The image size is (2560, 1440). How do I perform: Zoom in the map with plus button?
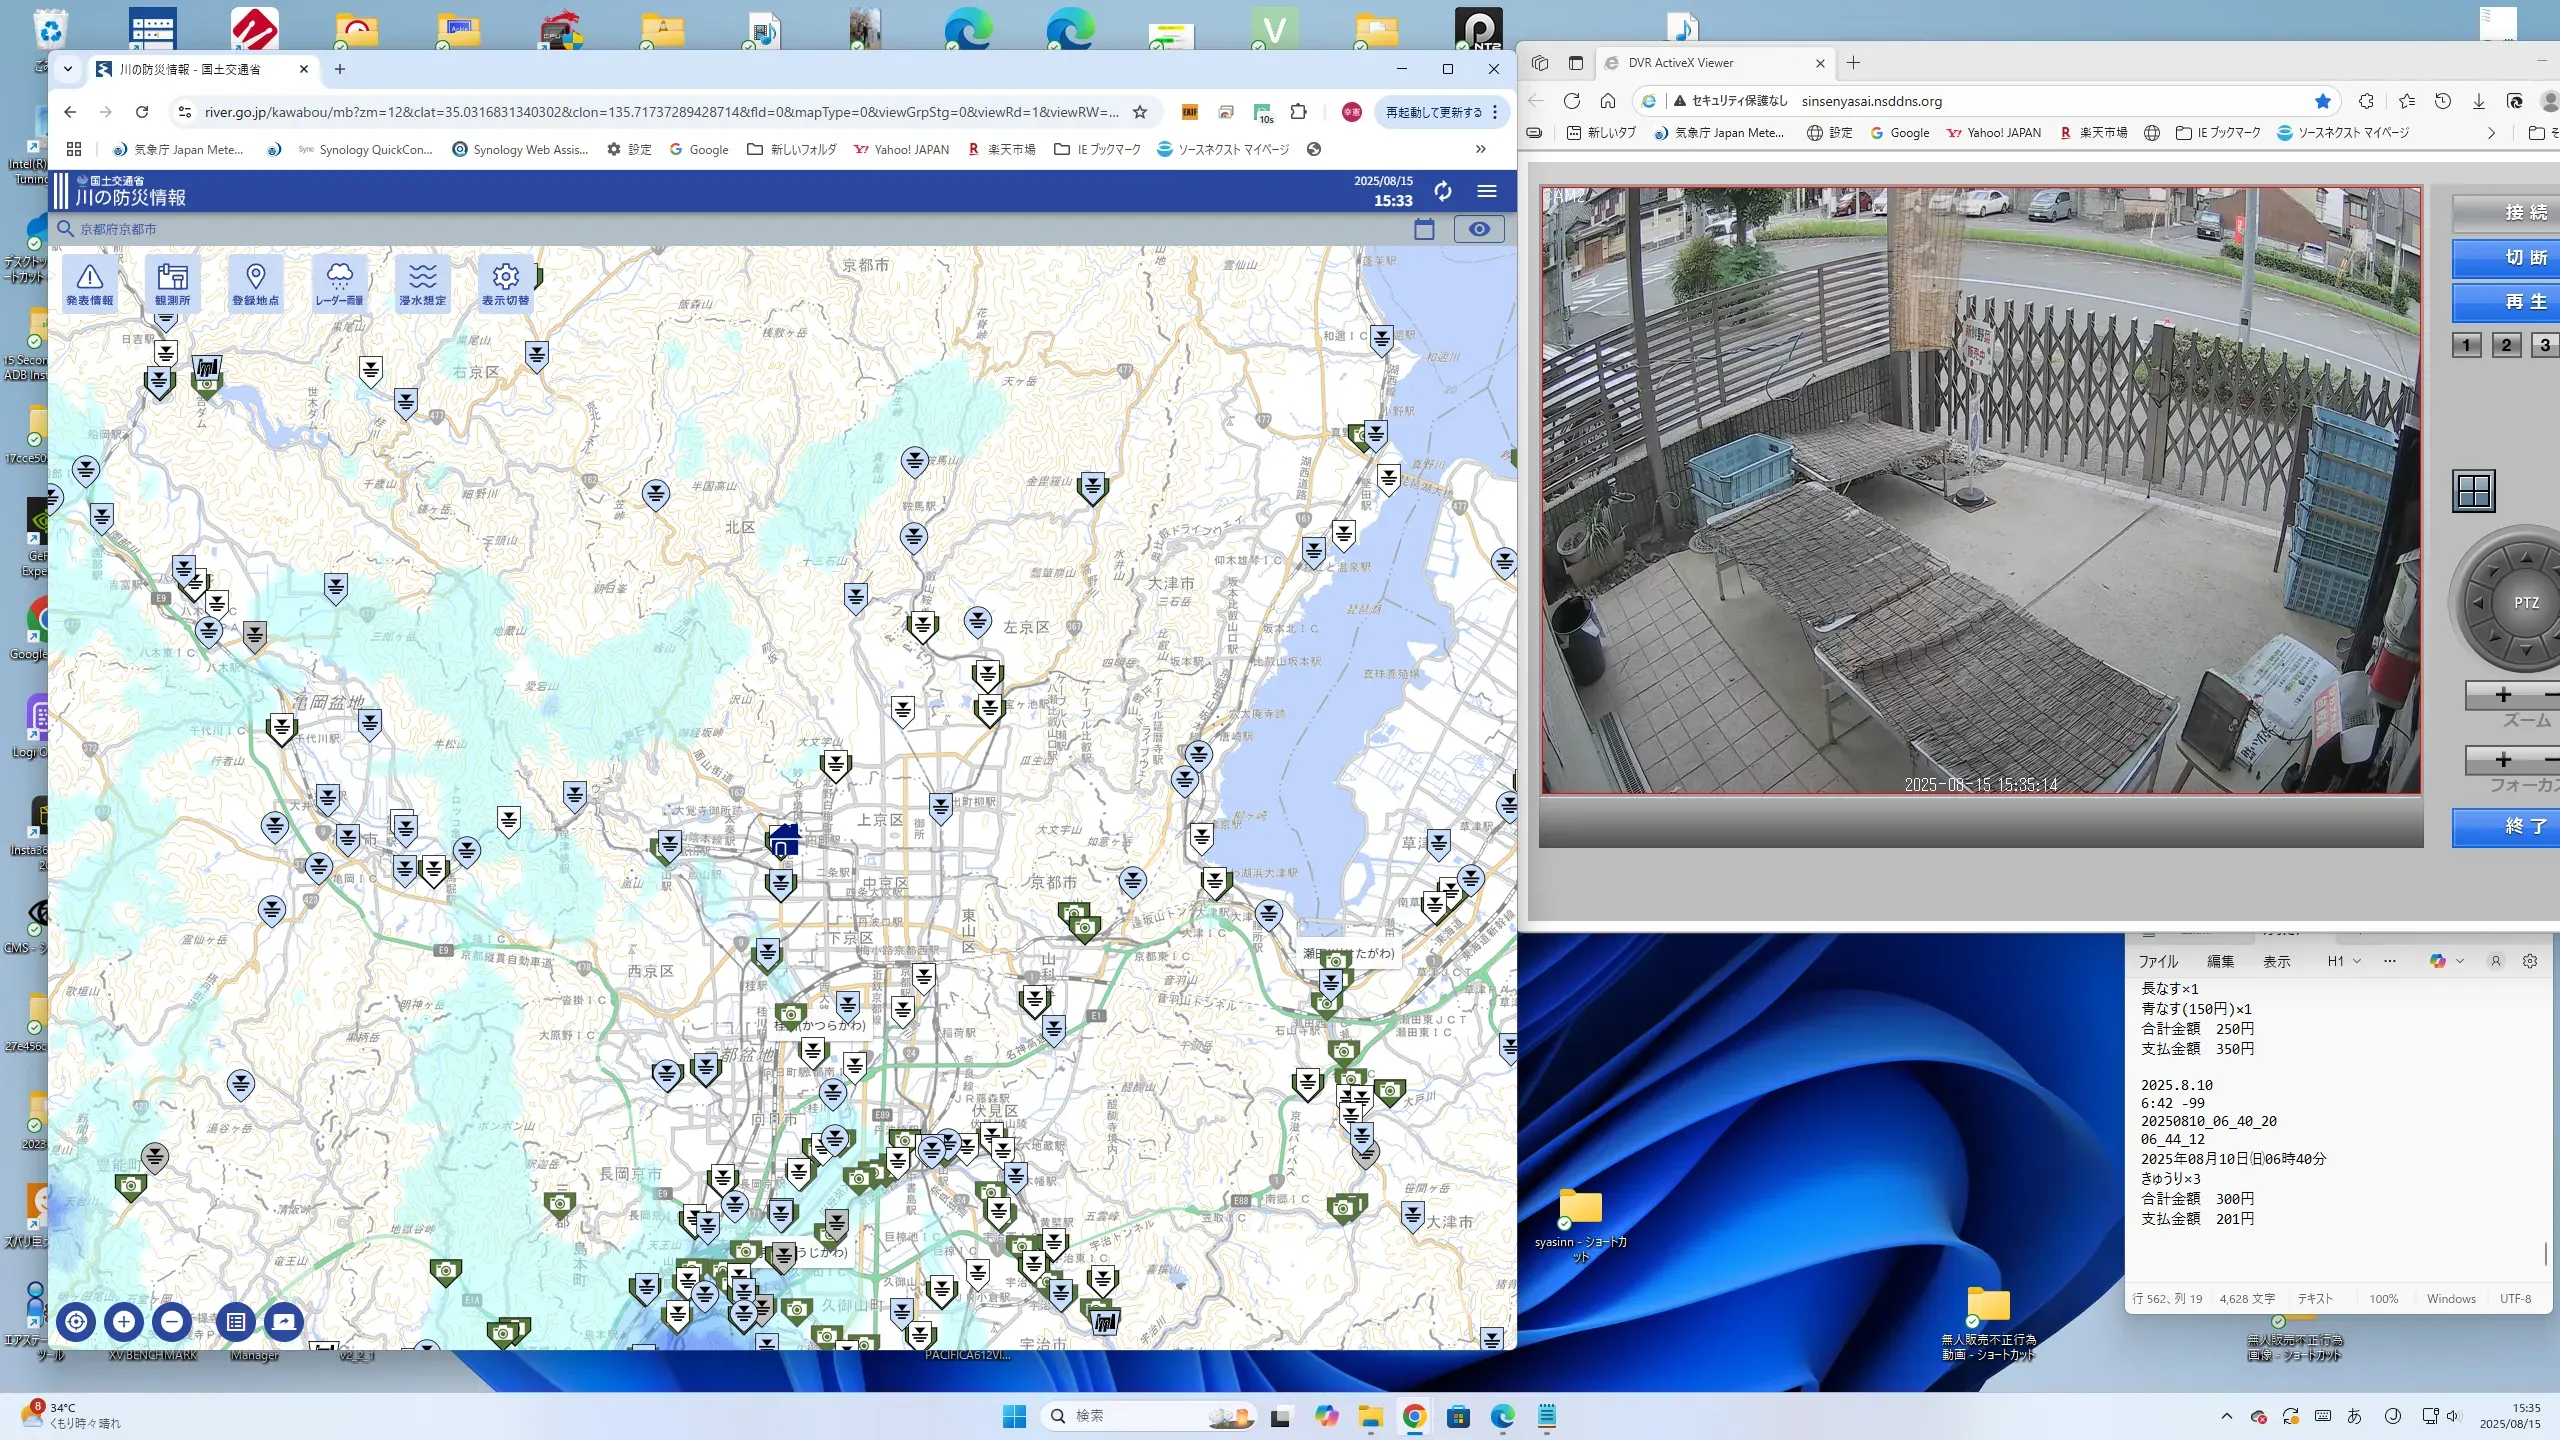click(124, 1322)
